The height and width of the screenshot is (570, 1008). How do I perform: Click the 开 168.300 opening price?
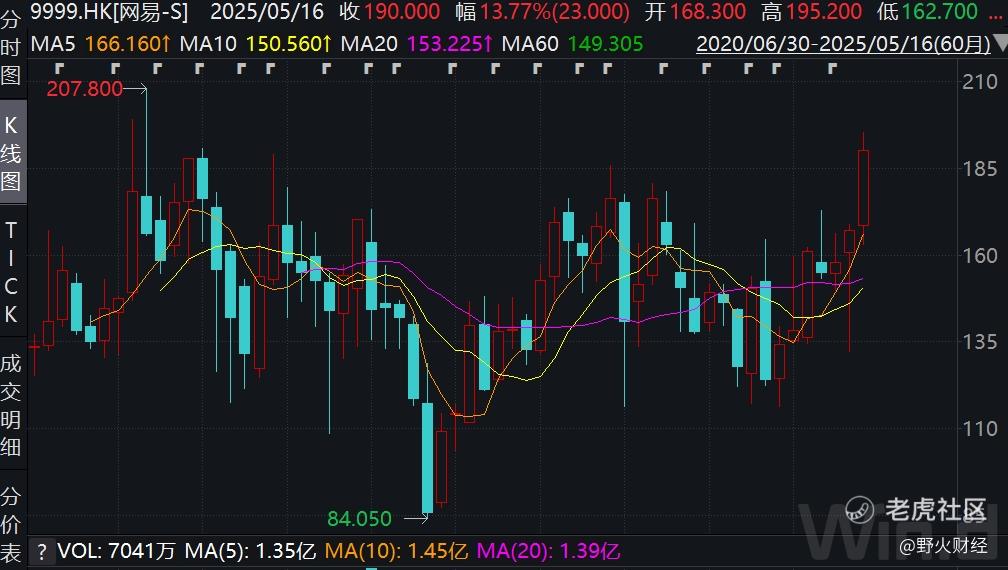[696, 12]
